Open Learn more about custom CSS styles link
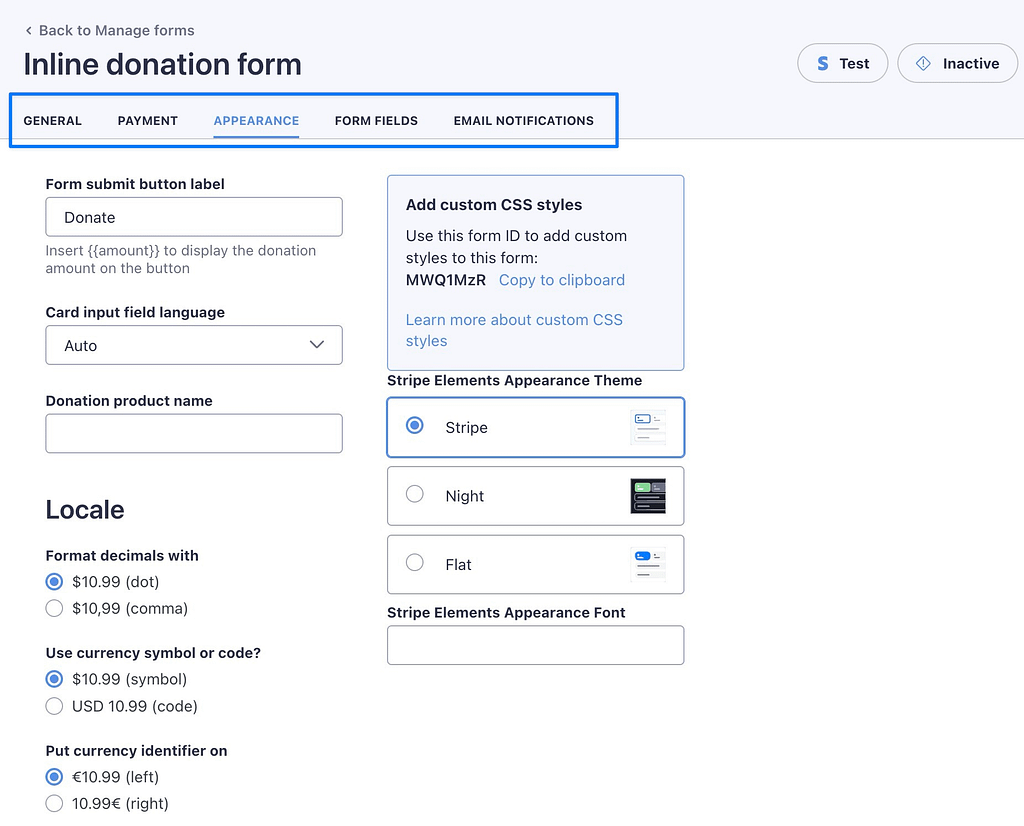The height and width of the screenshot is (826, 1024). click(514, 330)
